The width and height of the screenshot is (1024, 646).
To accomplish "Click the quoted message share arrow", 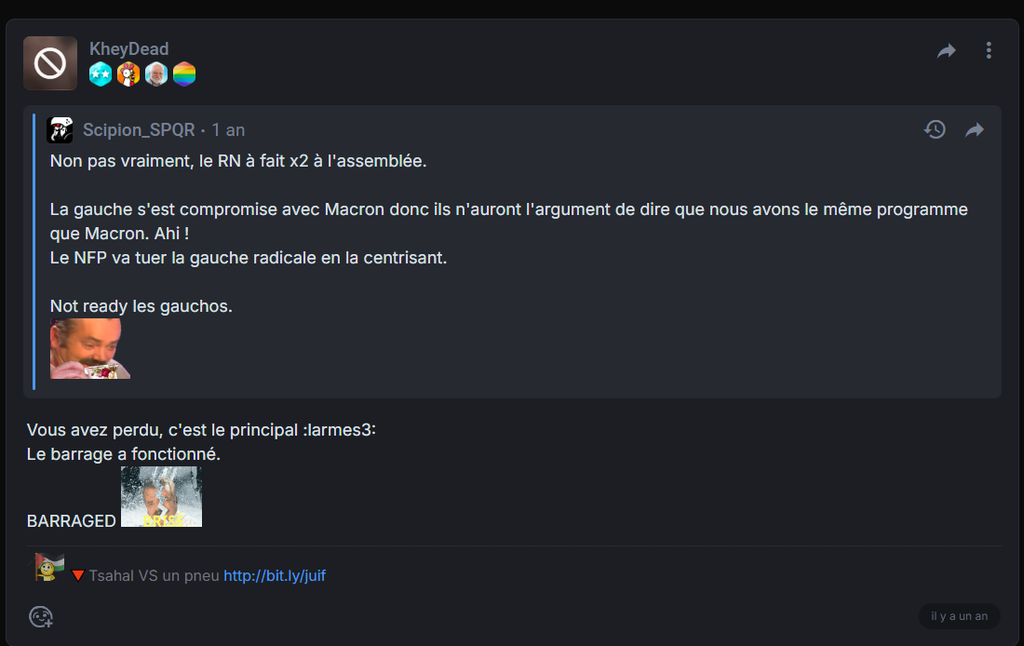I will click(974, 130).
